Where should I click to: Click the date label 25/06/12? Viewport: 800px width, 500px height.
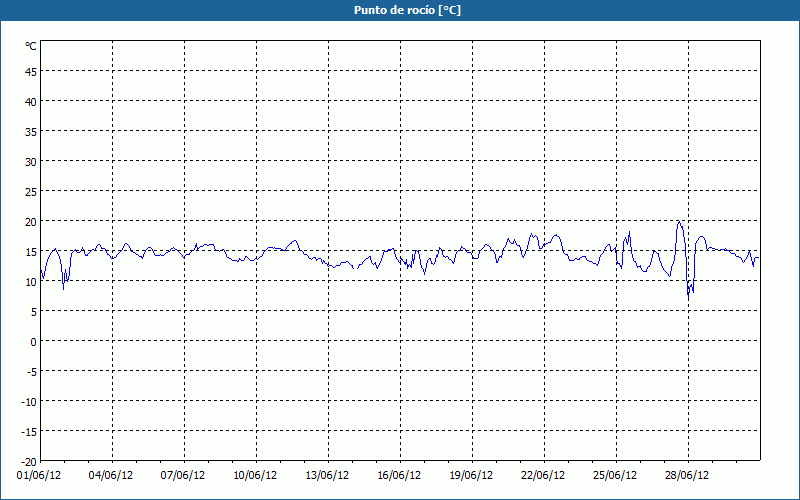click(x=615, y=476)
